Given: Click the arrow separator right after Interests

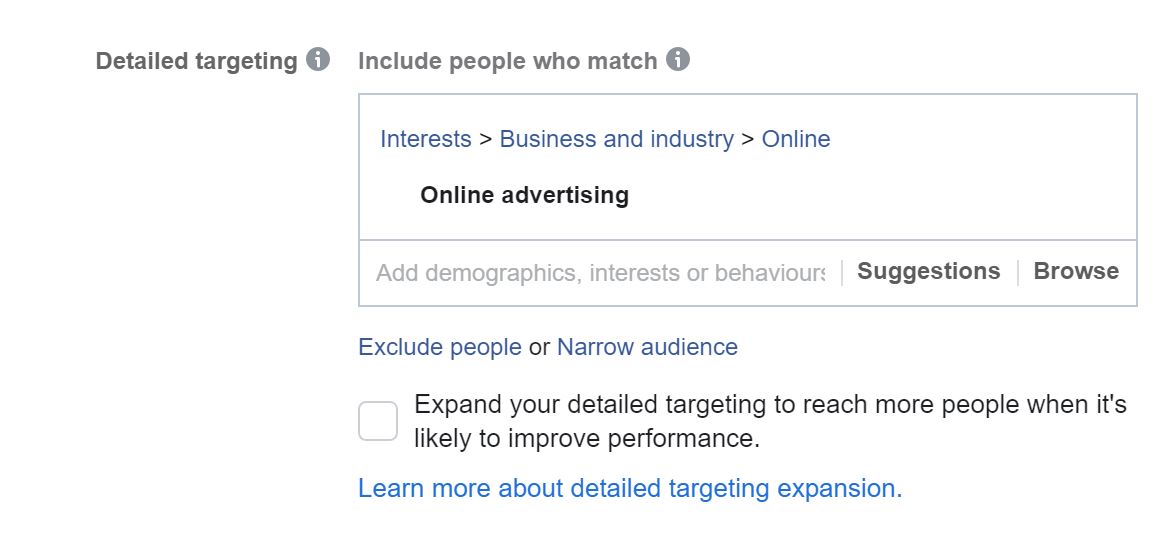Looking at the screenshot, I should (486, 139).
